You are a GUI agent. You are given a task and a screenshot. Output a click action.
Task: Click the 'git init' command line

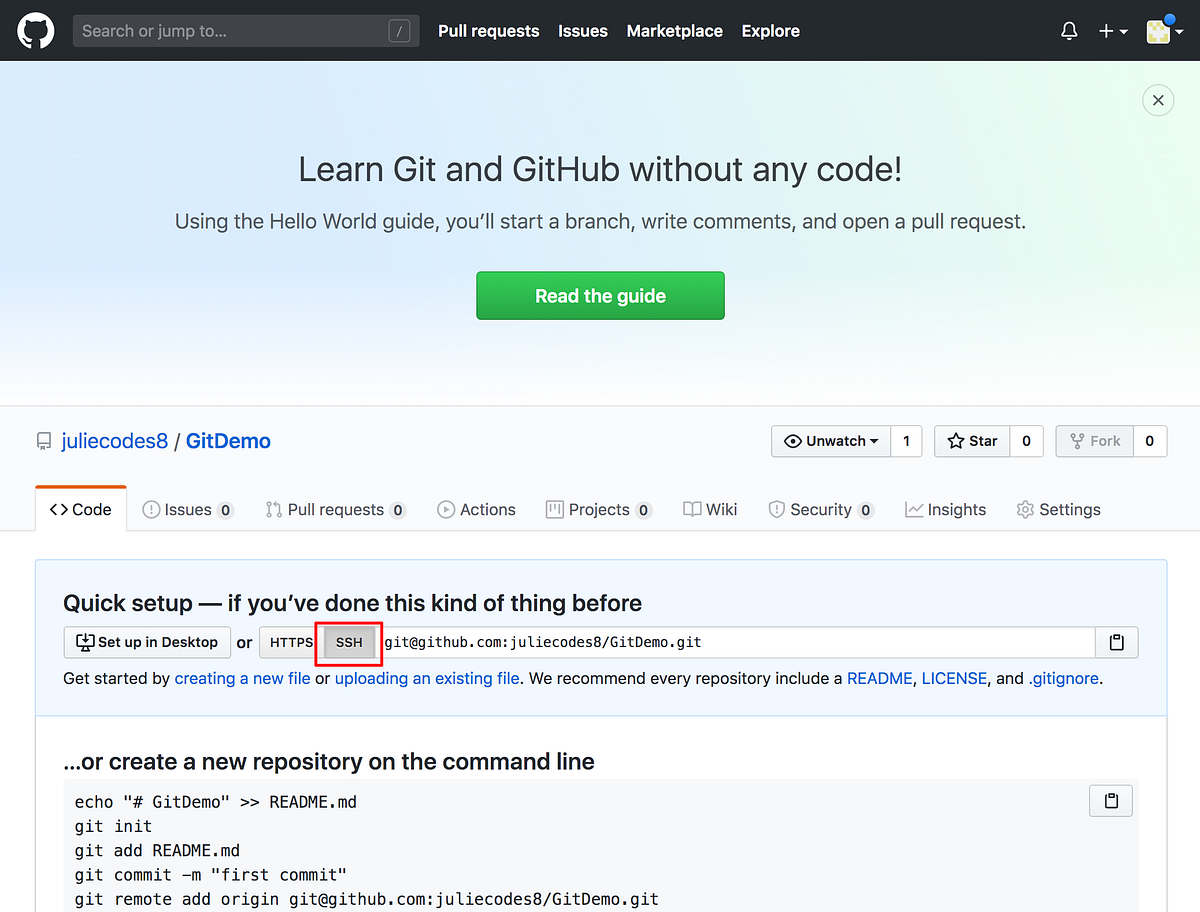[x=114, y=827]
